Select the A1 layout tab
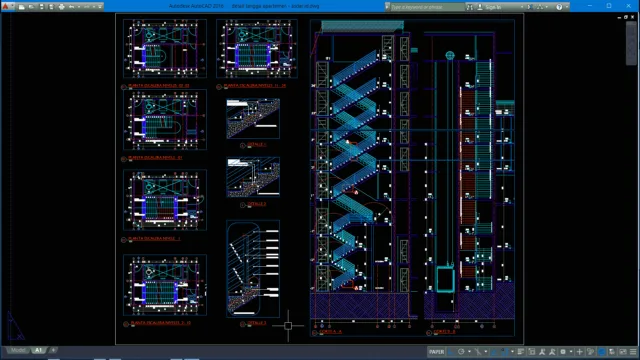 (x=38, y=350)
